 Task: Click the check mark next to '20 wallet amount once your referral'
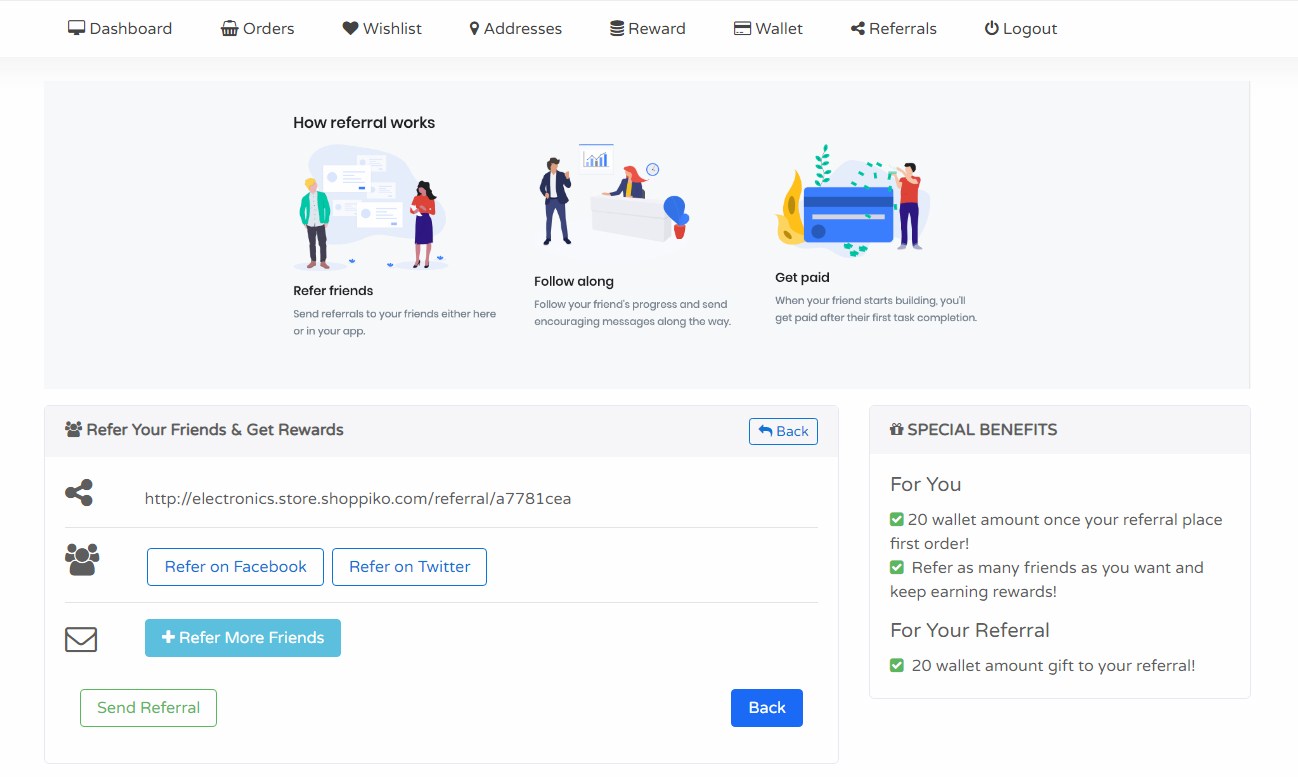pos(897,520)
